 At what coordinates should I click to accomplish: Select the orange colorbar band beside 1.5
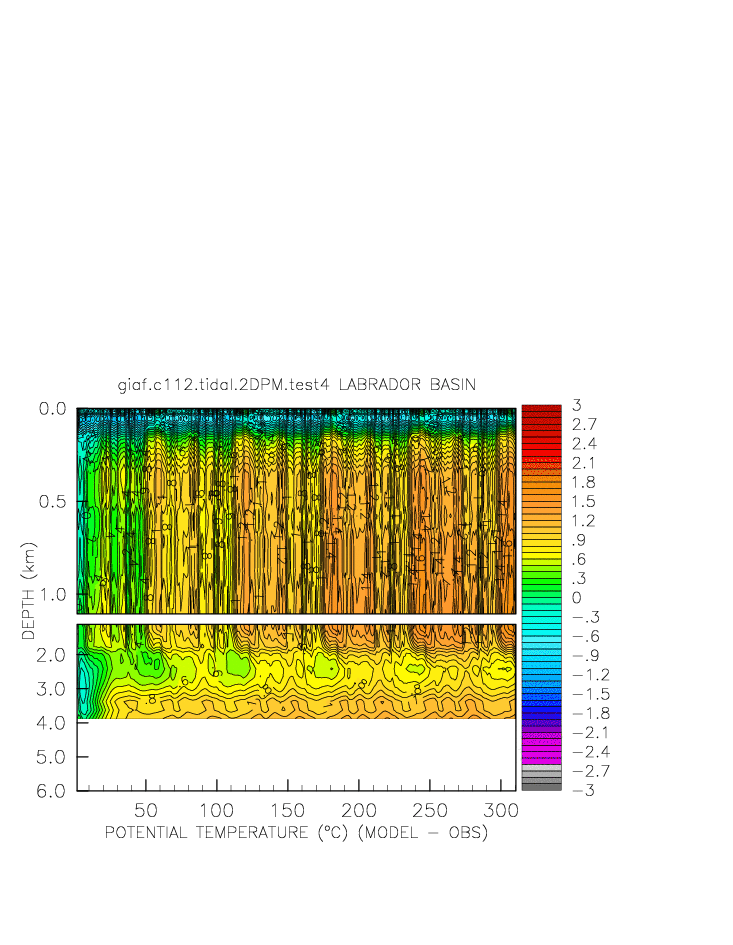pyautogui.click(x=541, y=501)
